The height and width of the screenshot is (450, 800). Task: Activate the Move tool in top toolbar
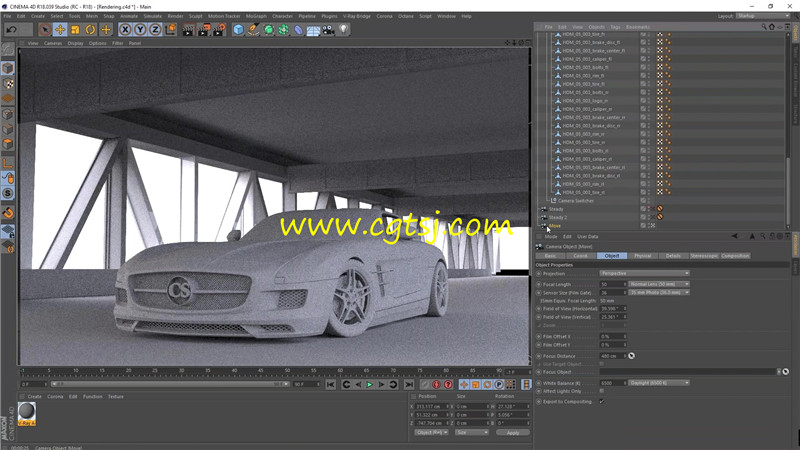pos(60,30)
